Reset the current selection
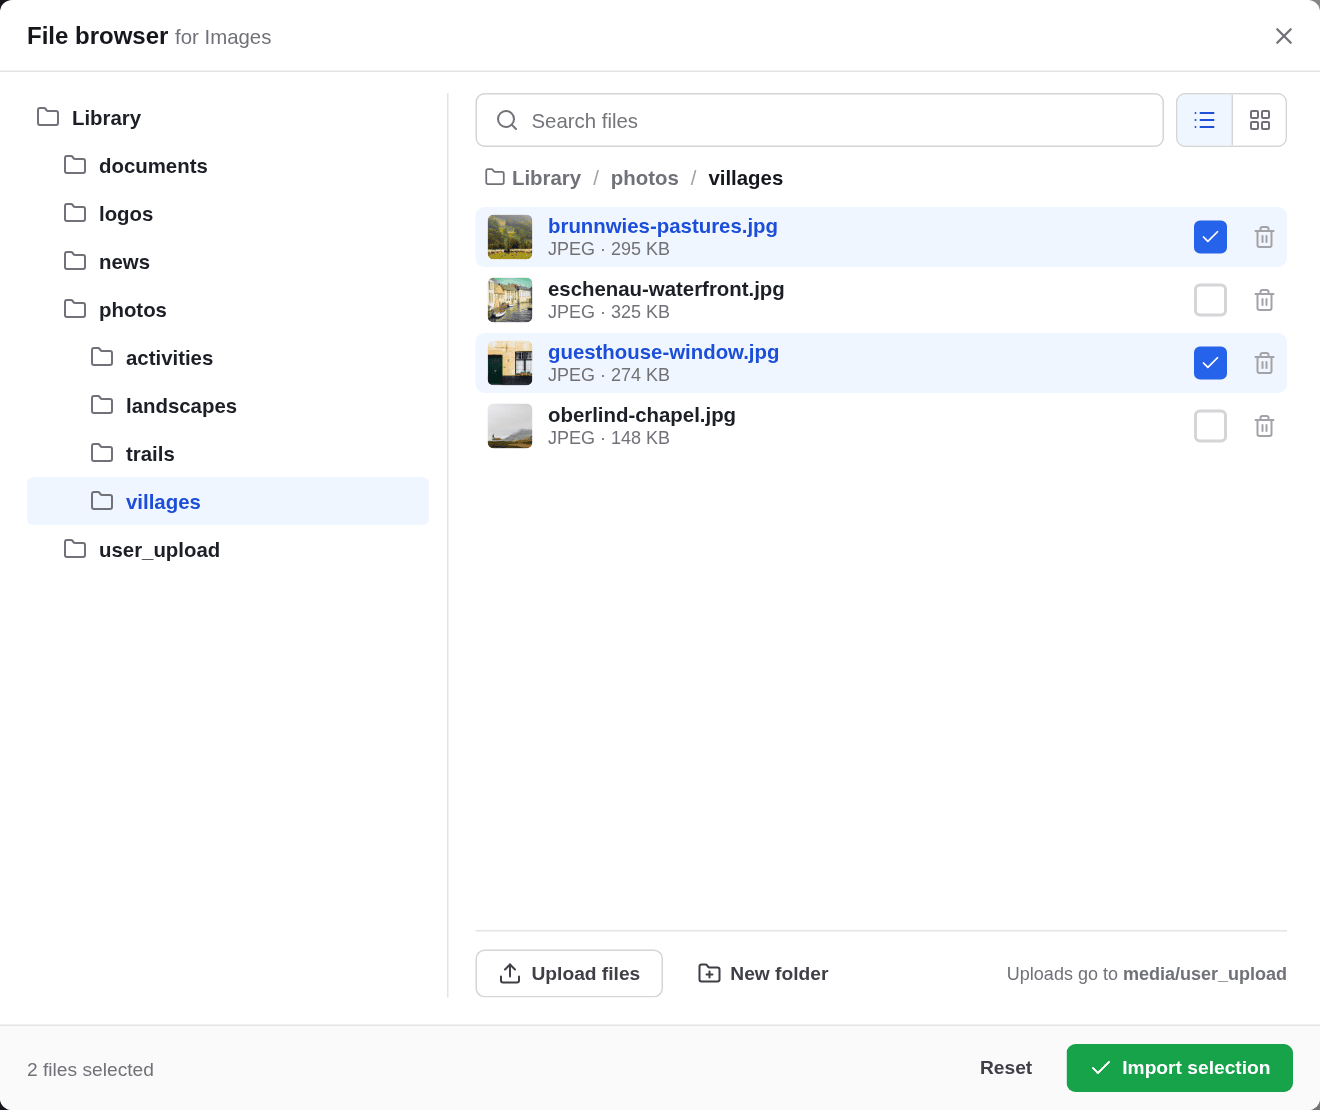1320x1110 pixels. [1005, 1068]
